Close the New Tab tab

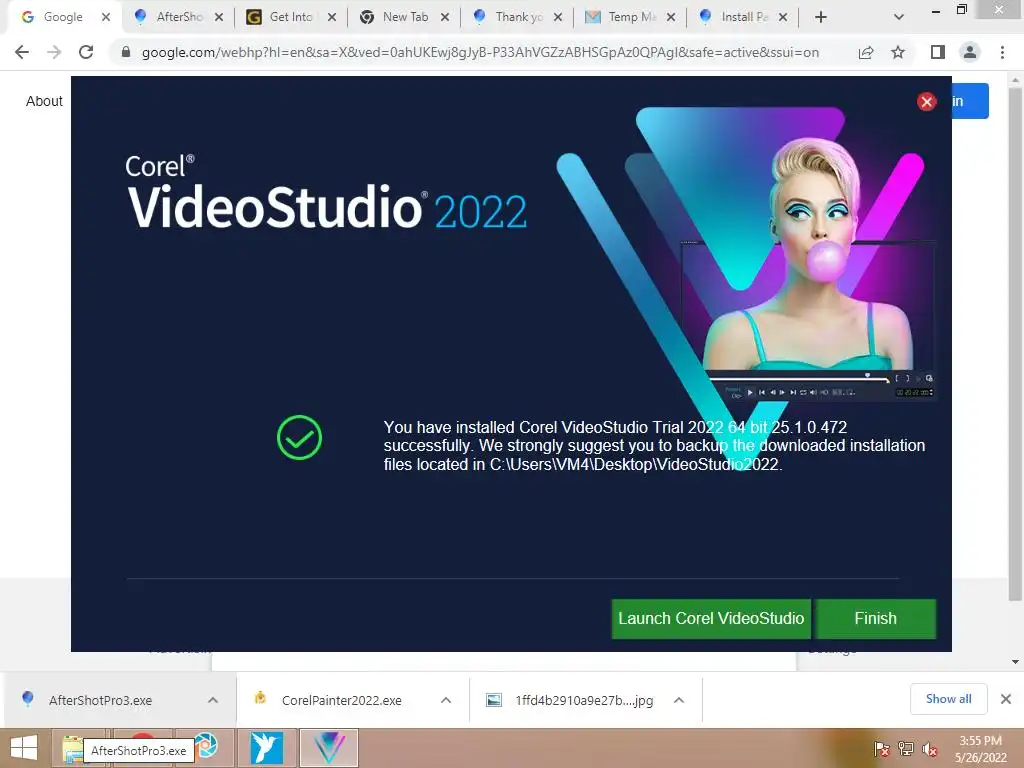click(445, 17)
